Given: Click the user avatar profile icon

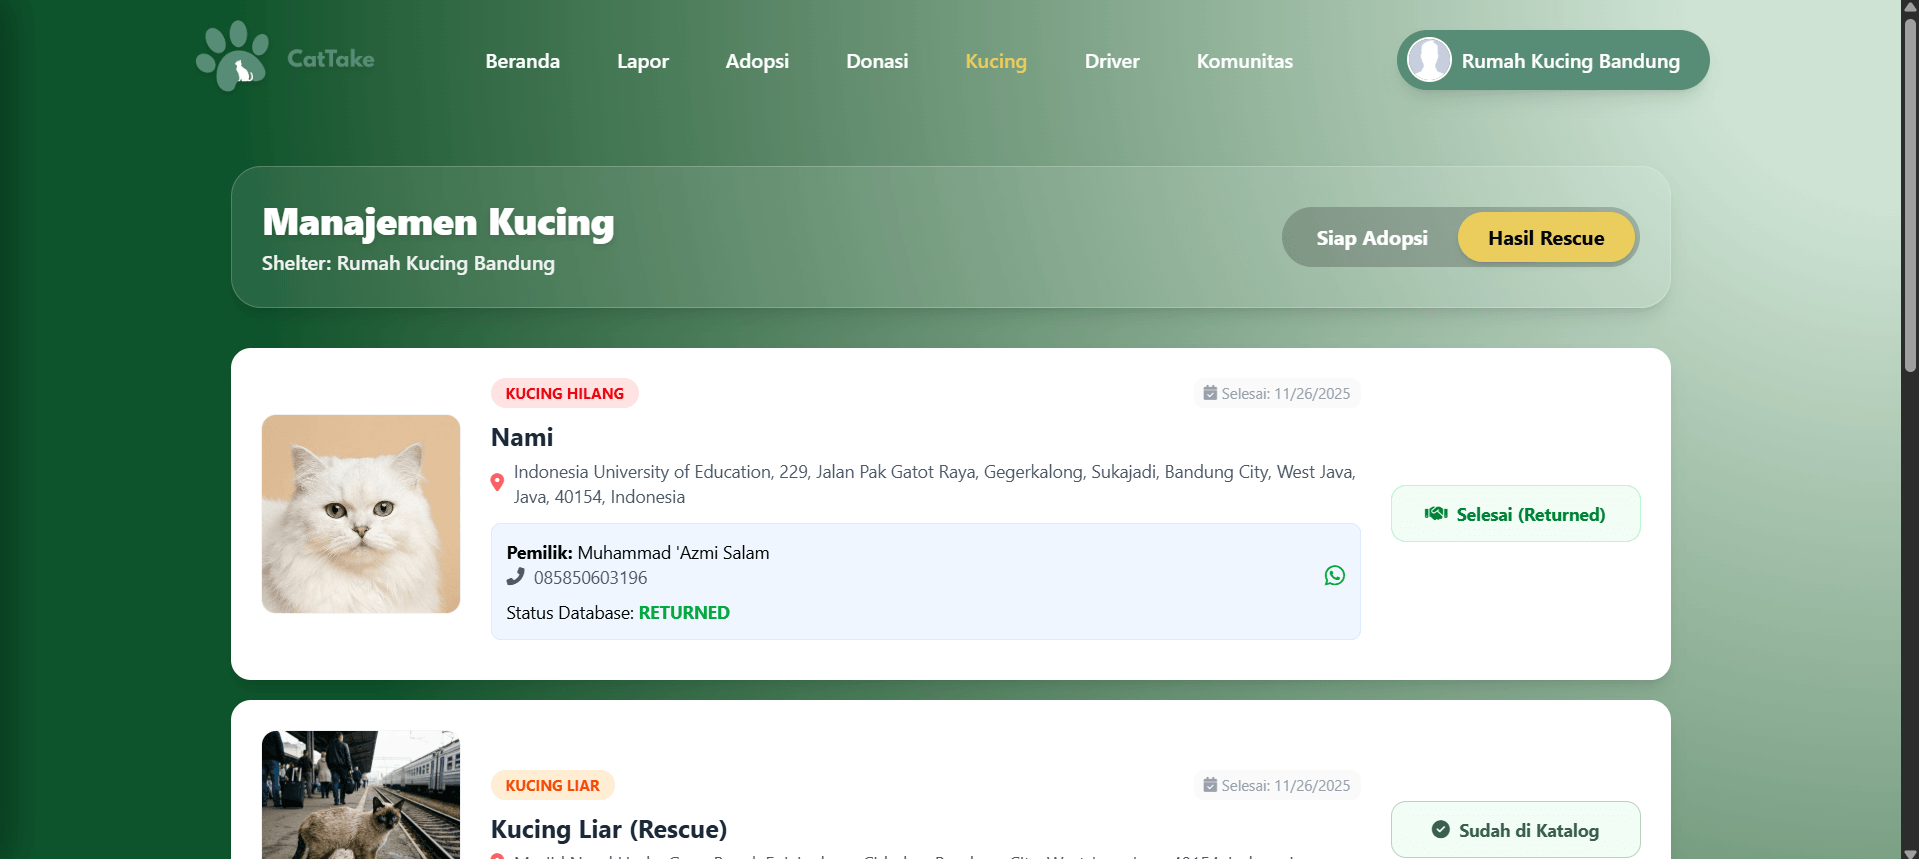Looking at the screenshot, I should [1429, 60].
